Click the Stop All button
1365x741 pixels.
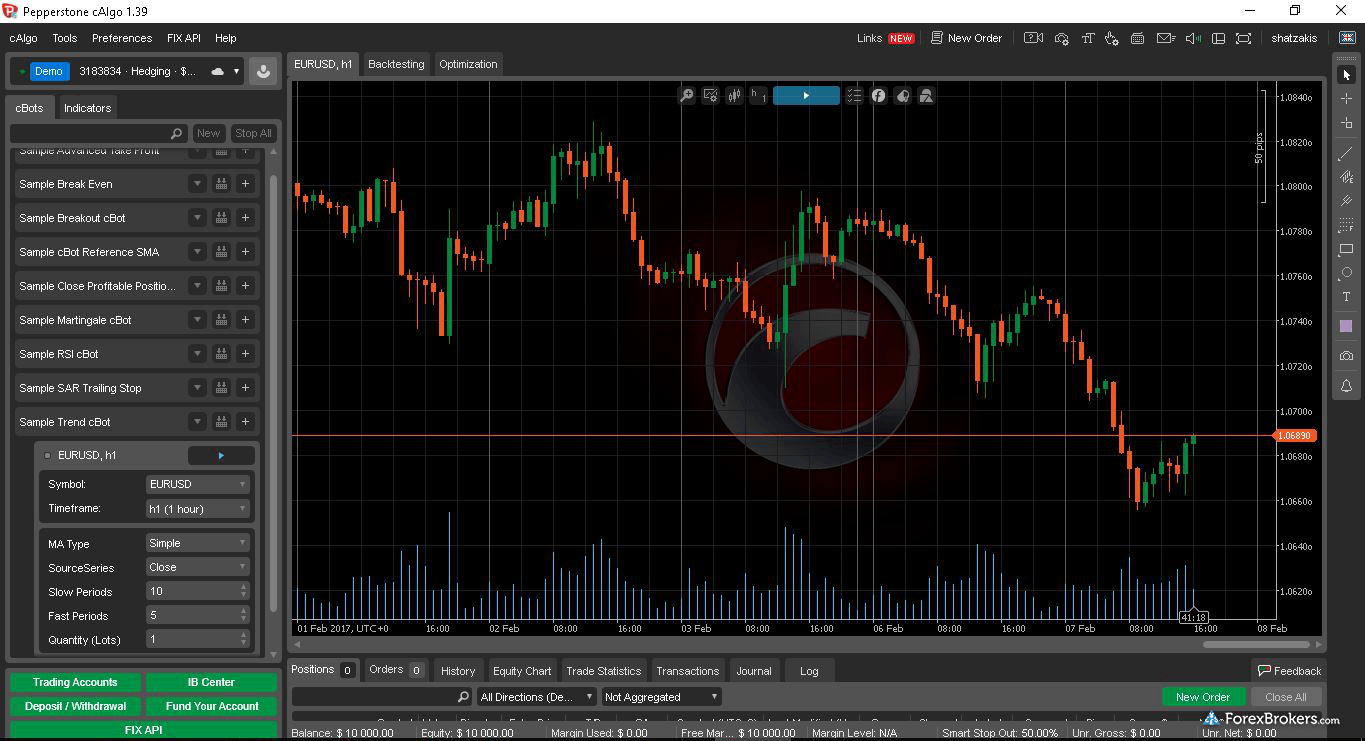253,133
